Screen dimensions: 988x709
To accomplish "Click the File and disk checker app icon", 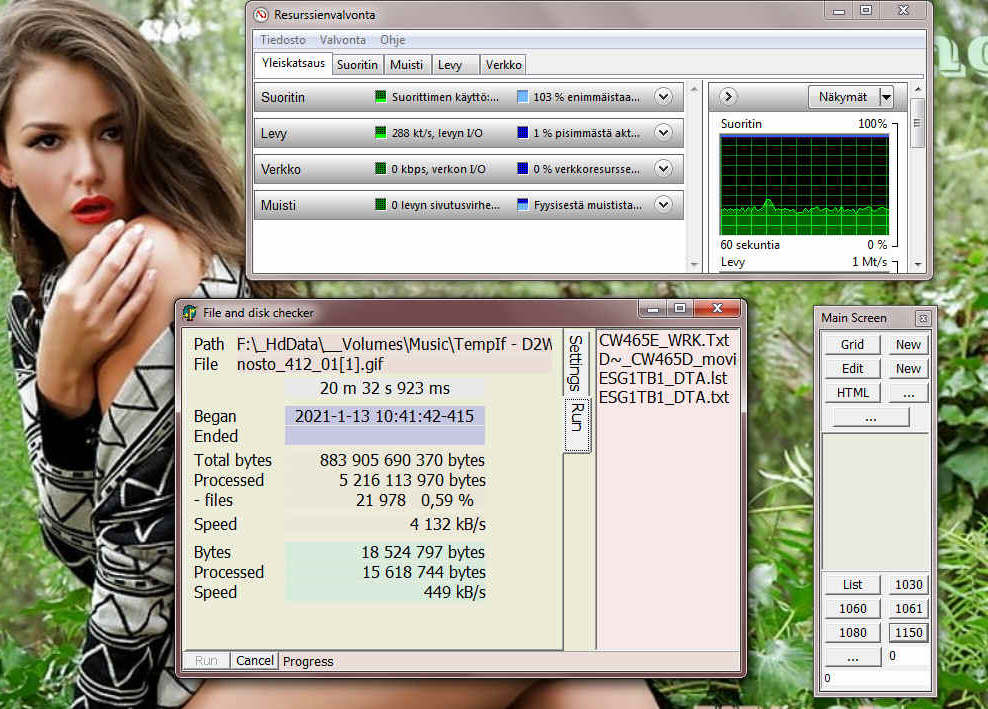I will tap(189, 312).
